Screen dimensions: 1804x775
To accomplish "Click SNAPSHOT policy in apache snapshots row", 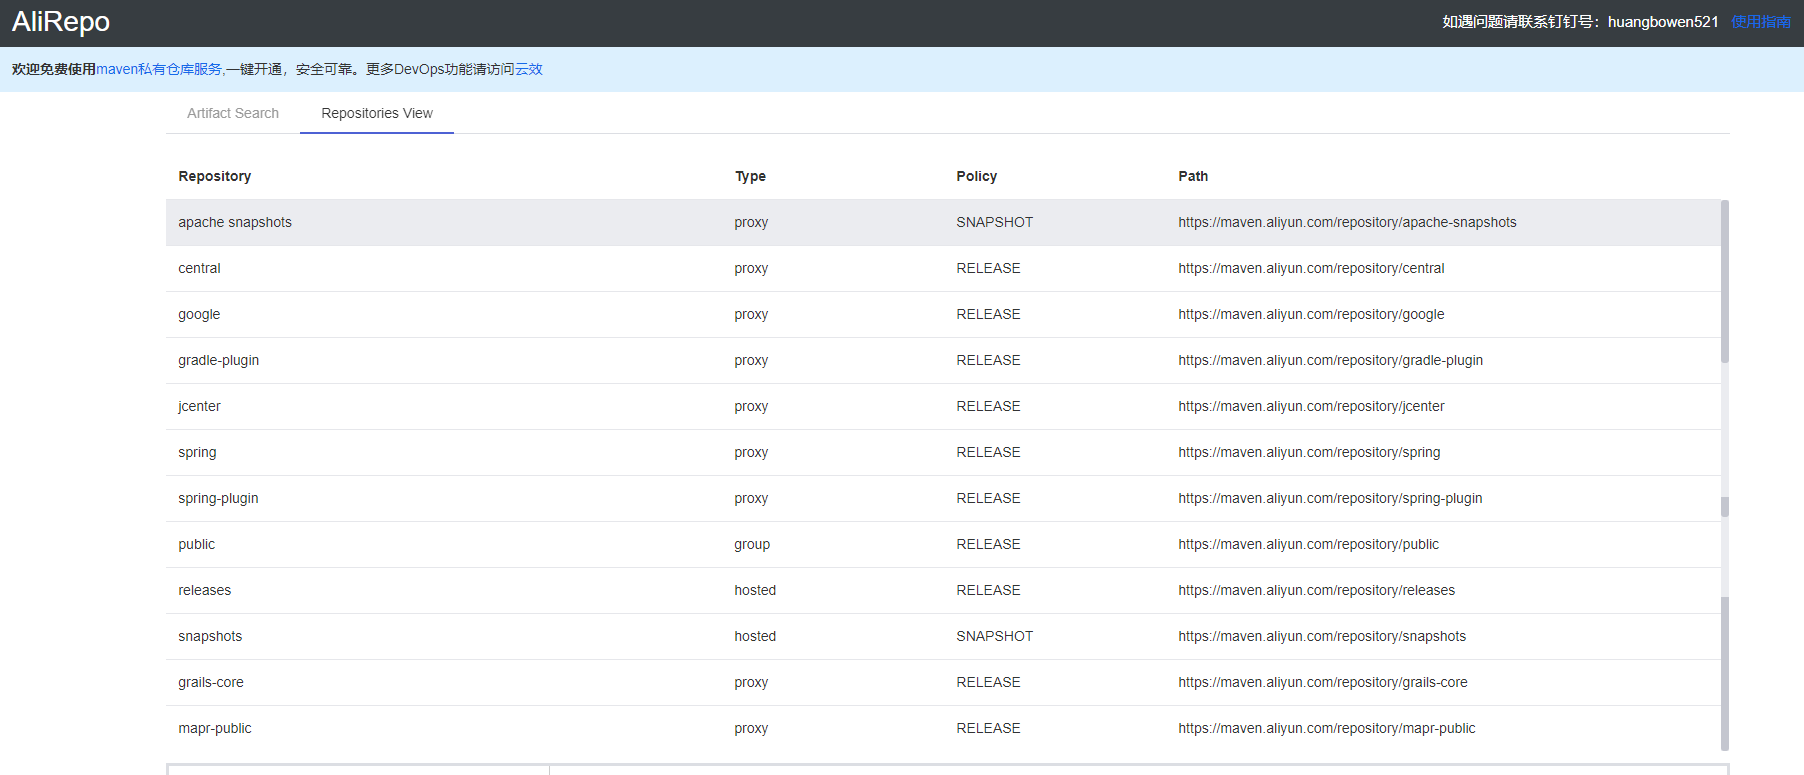I will click(994, 222).
